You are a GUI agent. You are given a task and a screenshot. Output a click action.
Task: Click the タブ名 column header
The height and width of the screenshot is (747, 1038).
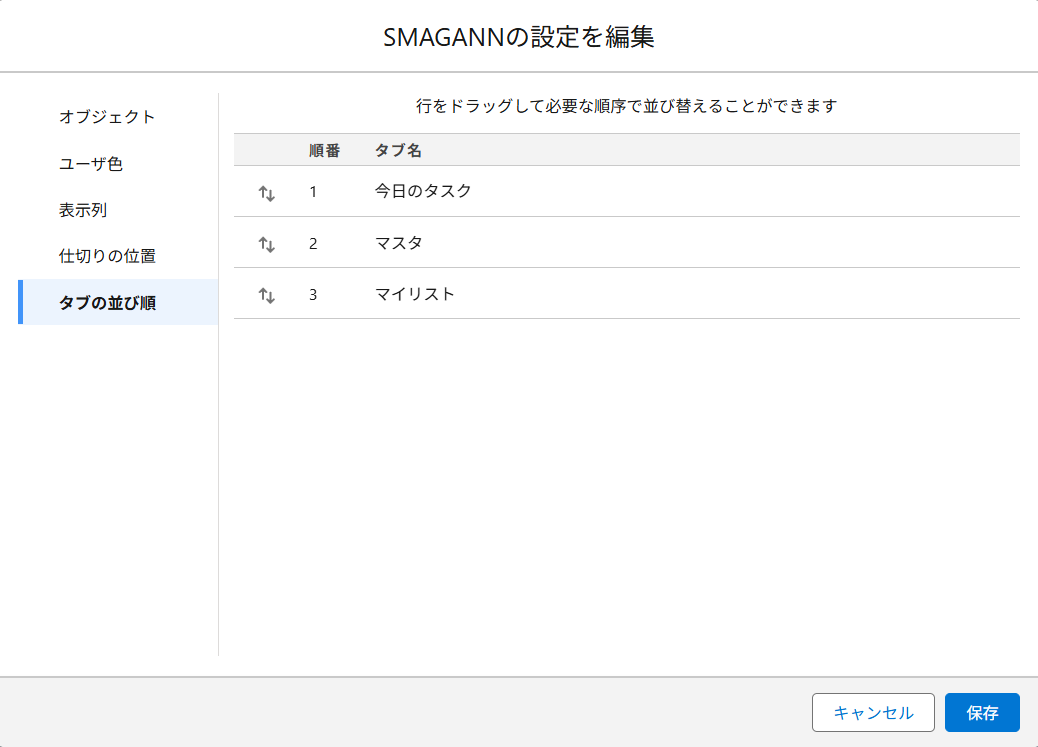(398, 150)
